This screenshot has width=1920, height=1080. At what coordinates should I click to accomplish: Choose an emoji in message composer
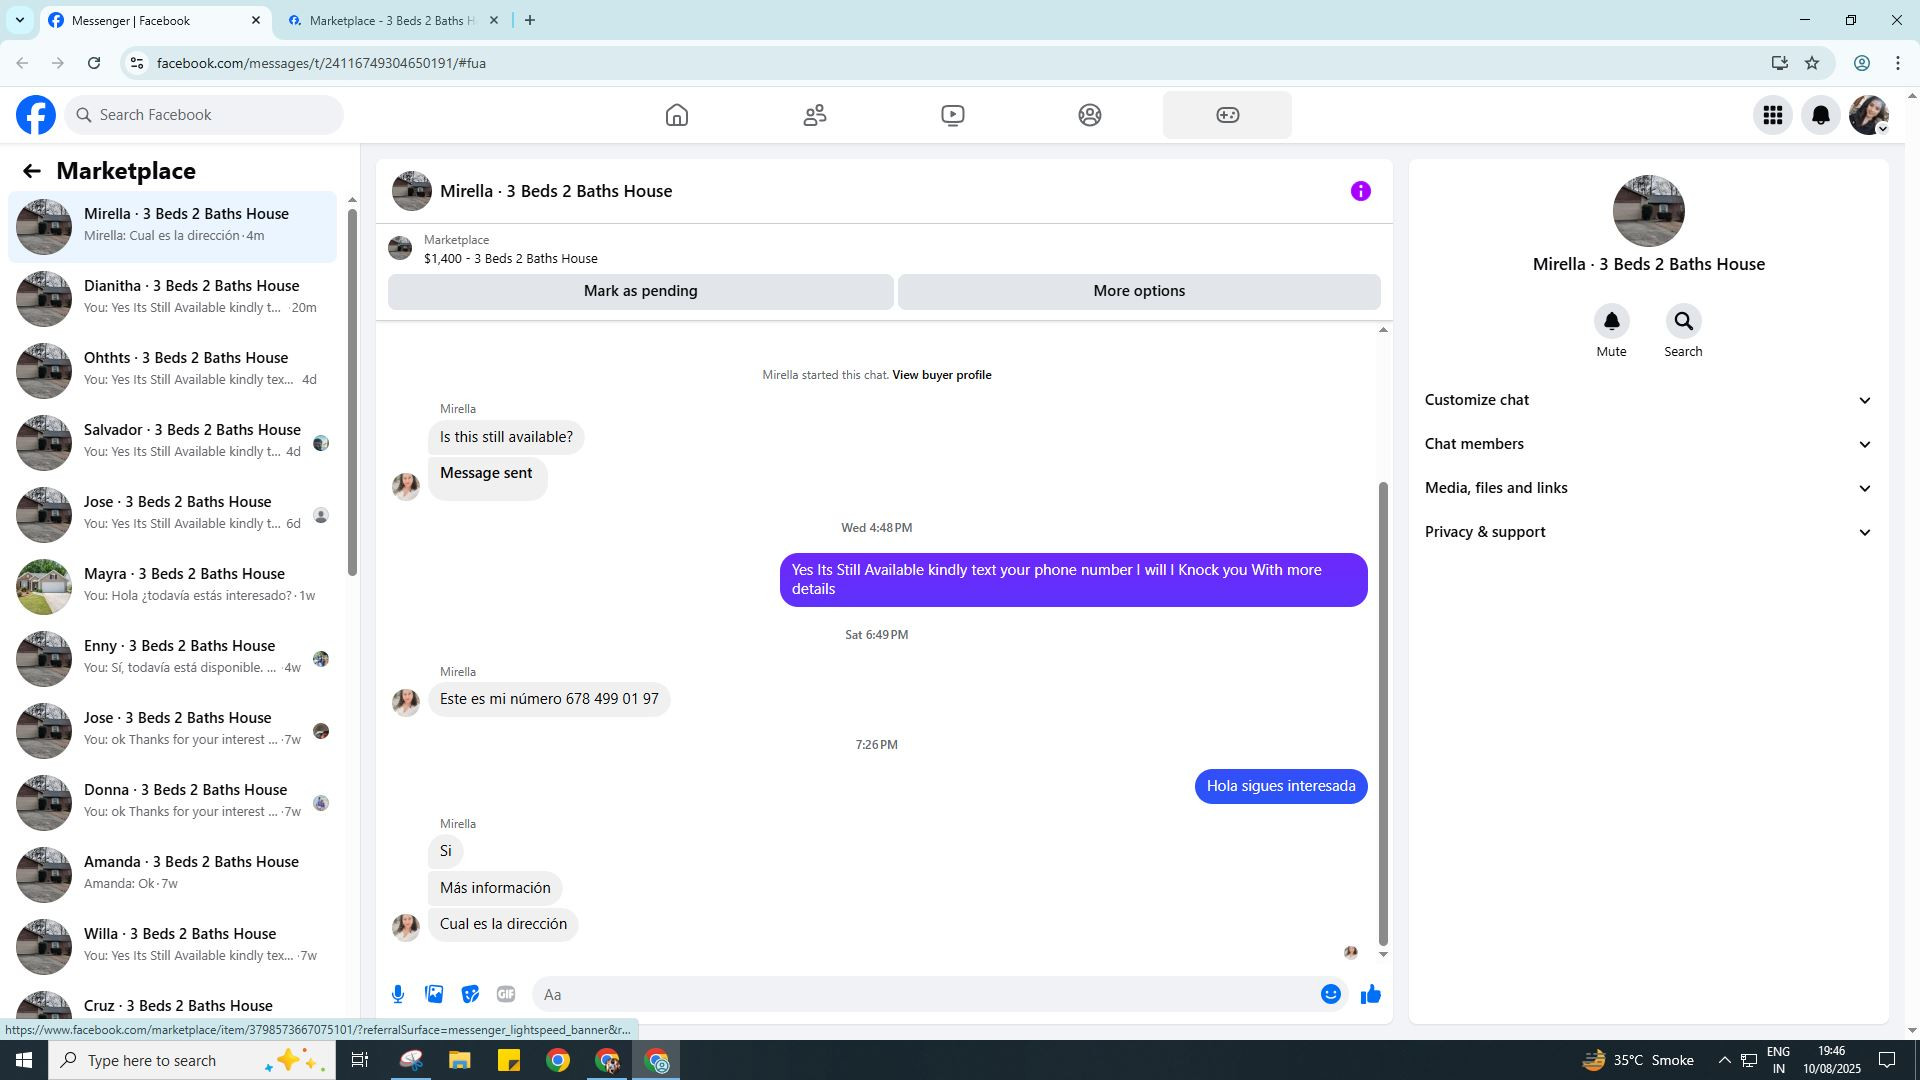tap(1330, 994)
